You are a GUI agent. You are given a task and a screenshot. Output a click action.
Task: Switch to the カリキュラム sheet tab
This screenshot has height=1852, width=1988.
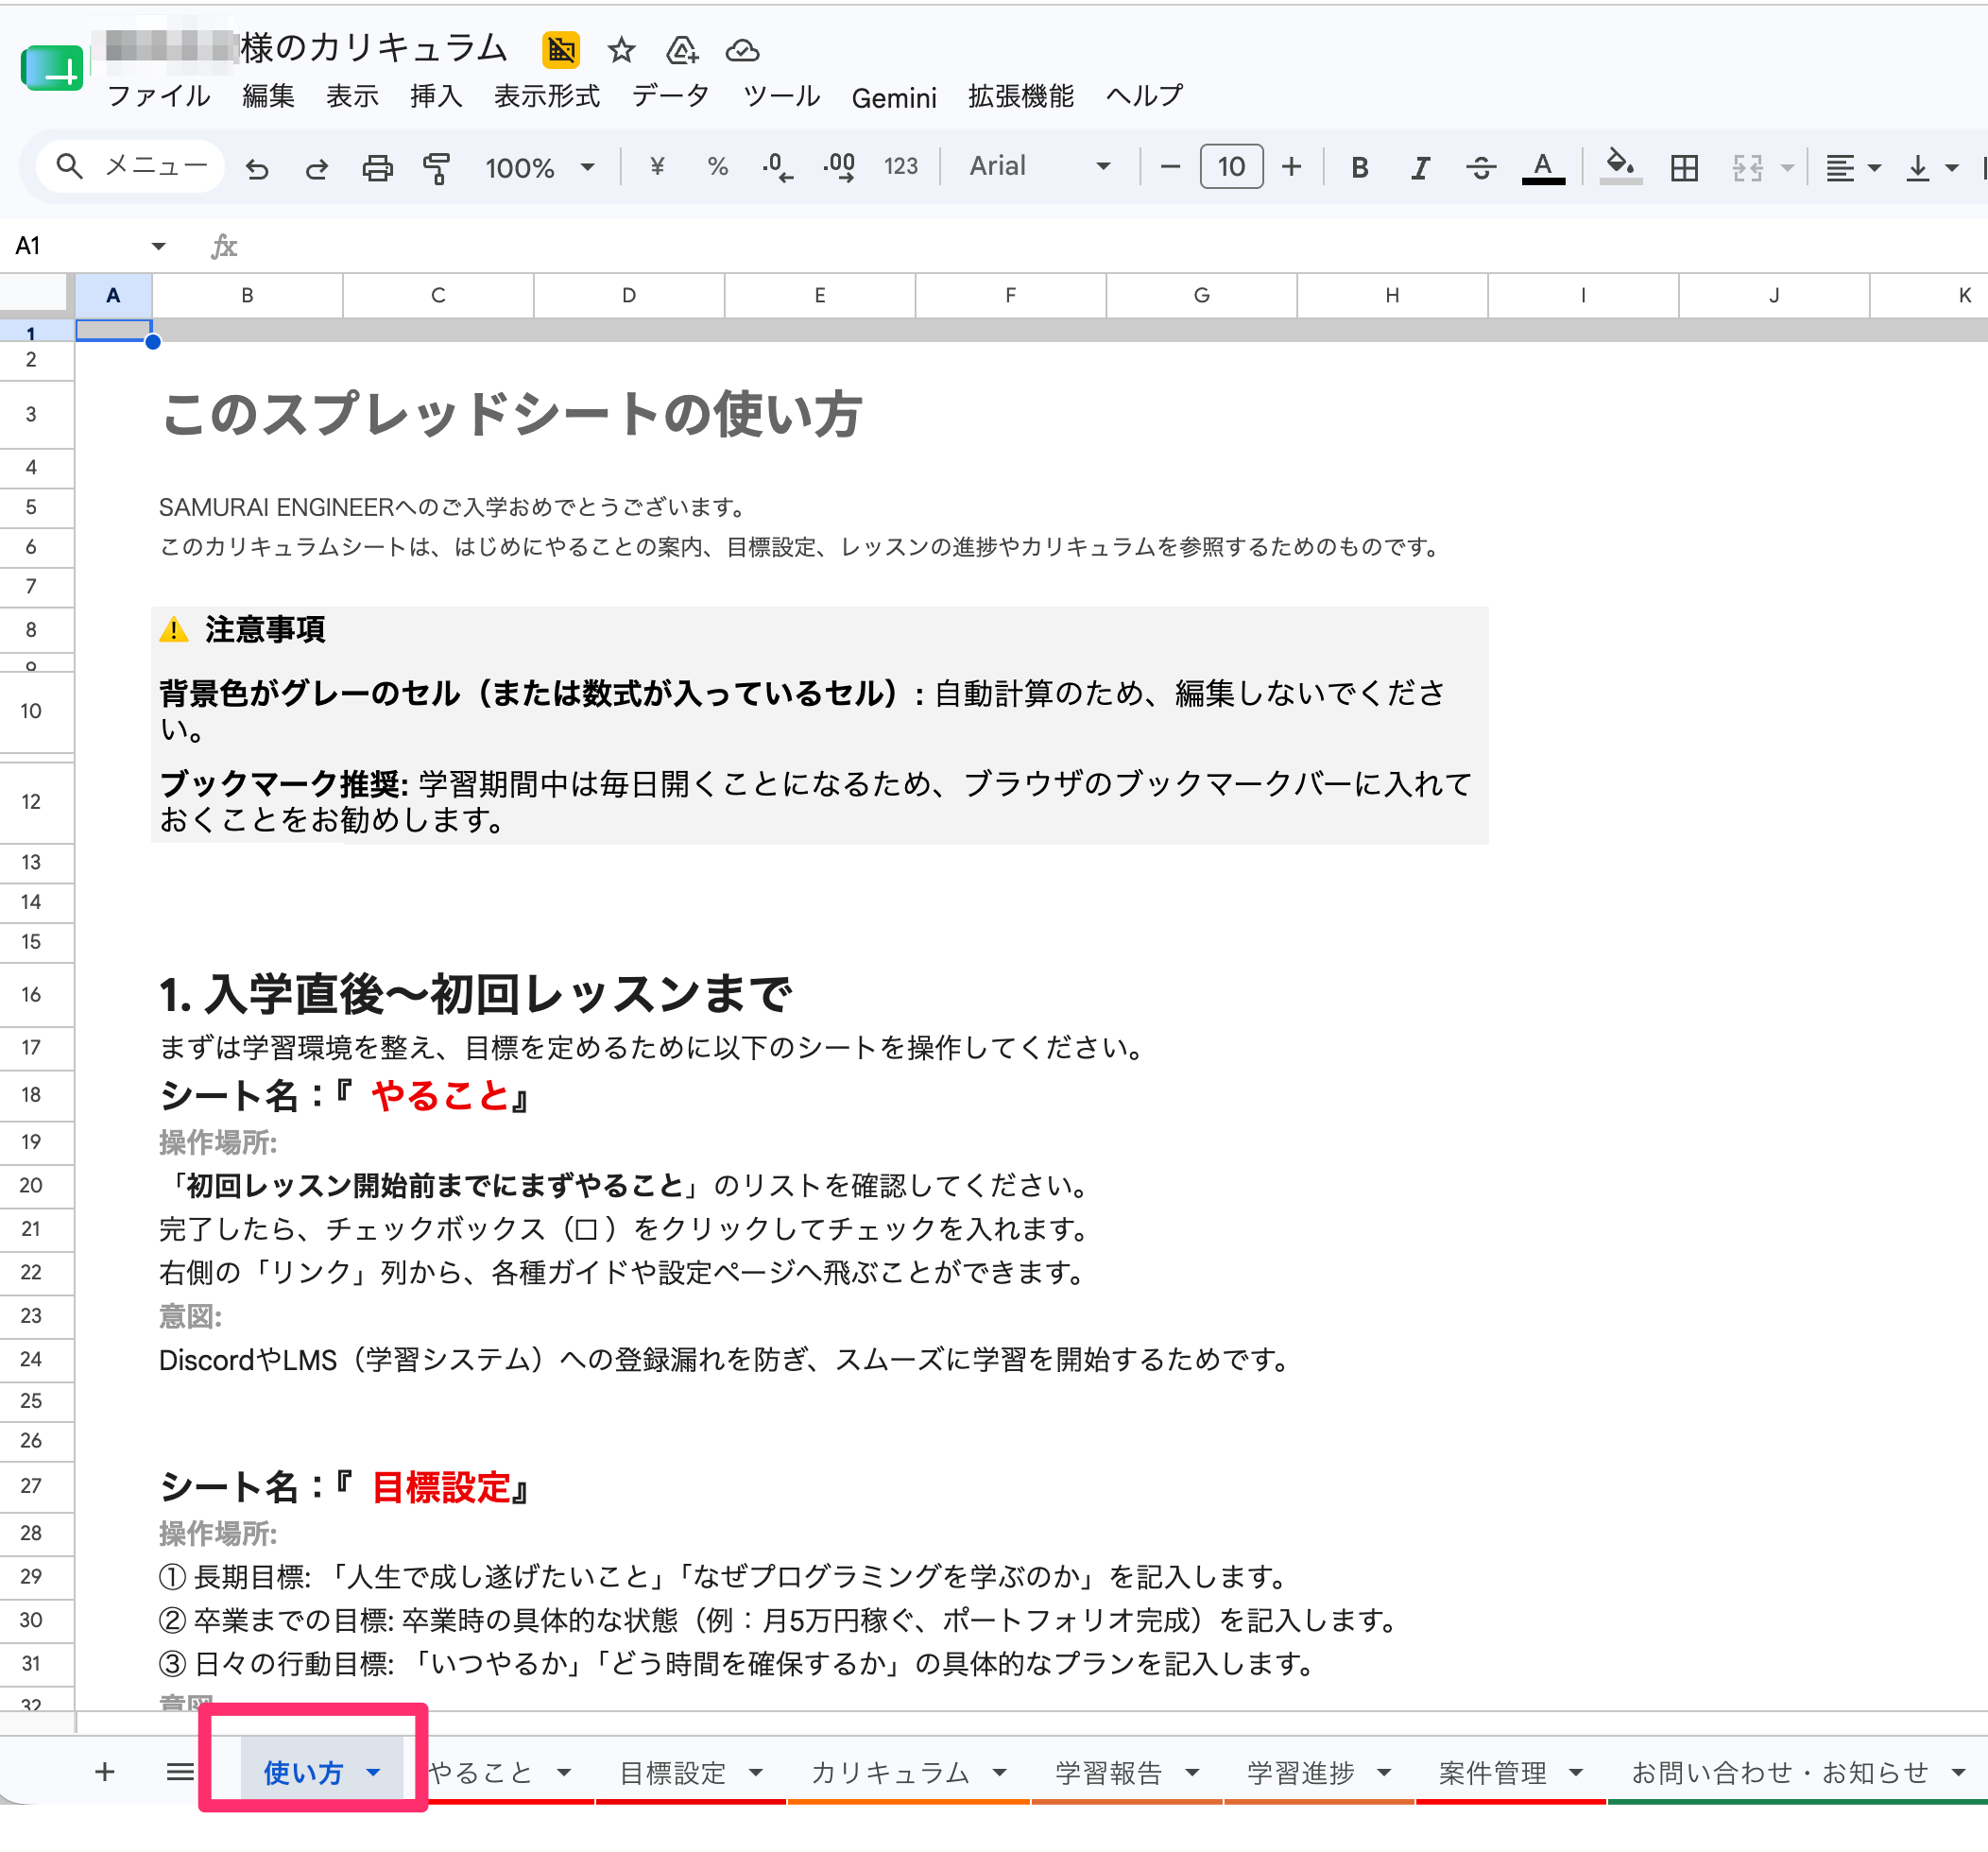tap(890, 1773)
